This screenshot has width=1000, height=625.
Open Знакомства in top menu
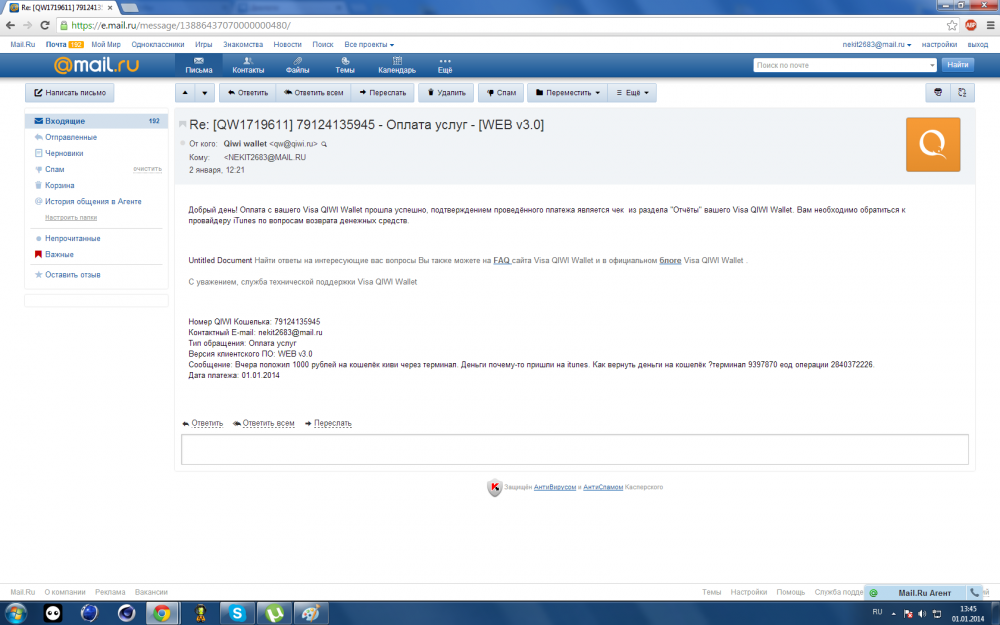point(243,45)
